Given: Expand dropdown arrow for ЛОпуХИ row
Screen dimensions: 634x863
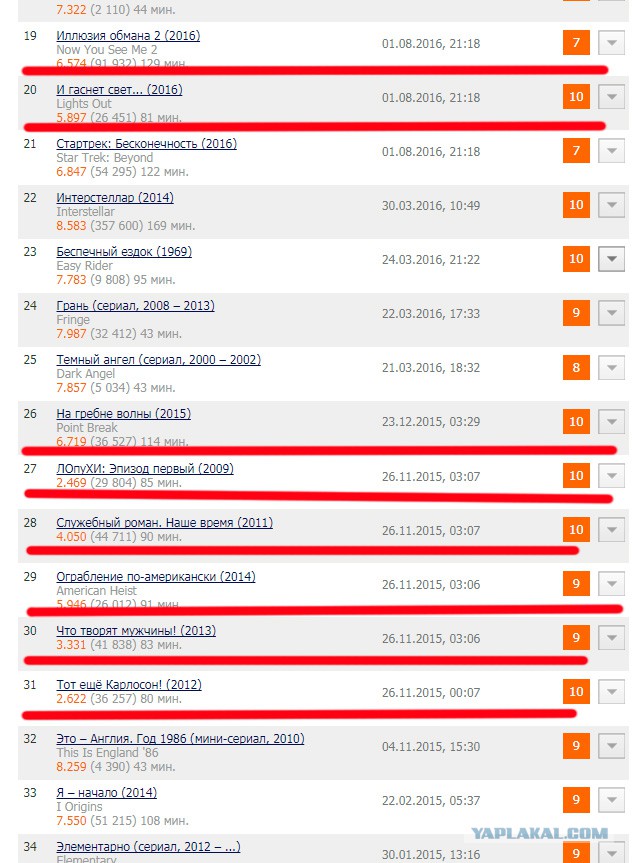Looking at the screenshot, I should 611,475.
